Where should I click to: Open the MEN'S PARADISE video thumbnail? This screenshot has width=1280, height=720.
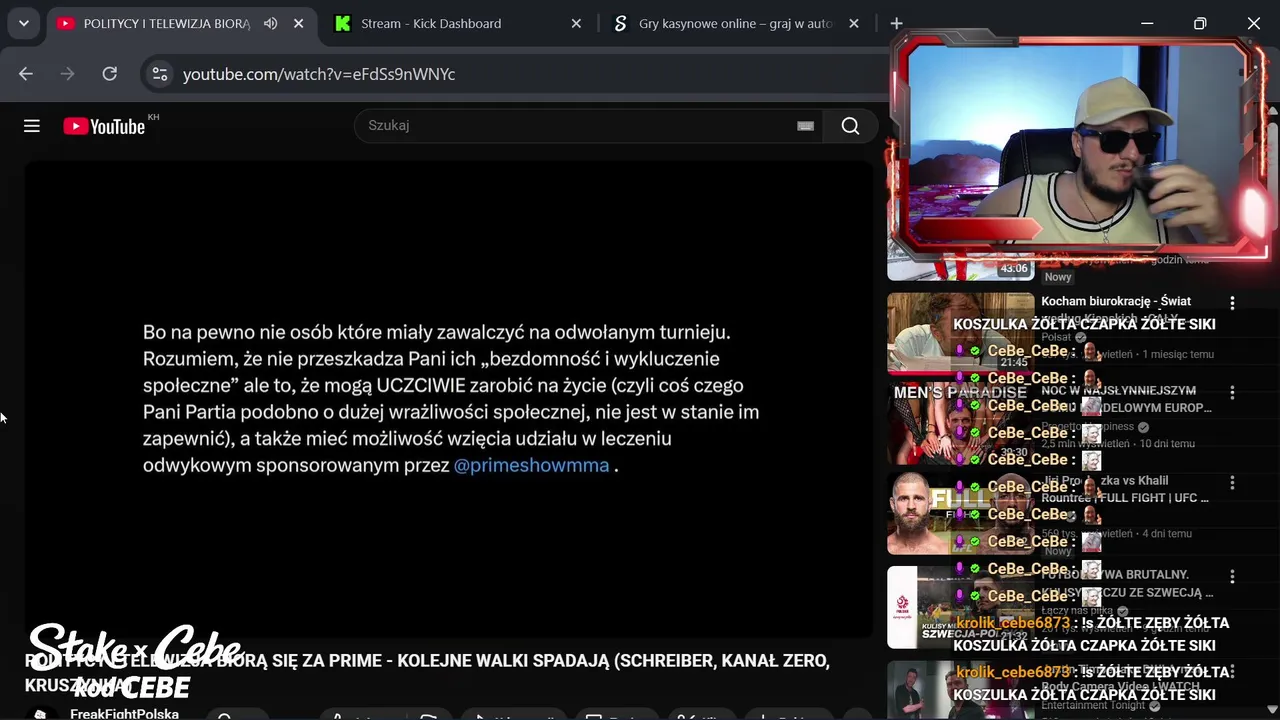click(x=961, y=423)
